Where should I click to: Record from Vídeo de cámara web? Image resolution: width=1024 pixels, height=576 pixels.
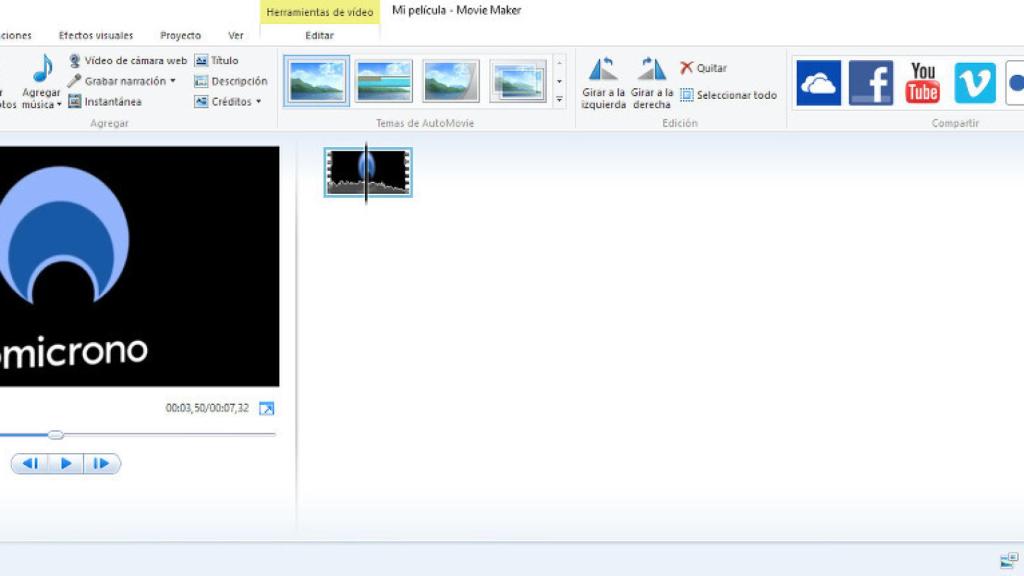click(x=129, y=60)
